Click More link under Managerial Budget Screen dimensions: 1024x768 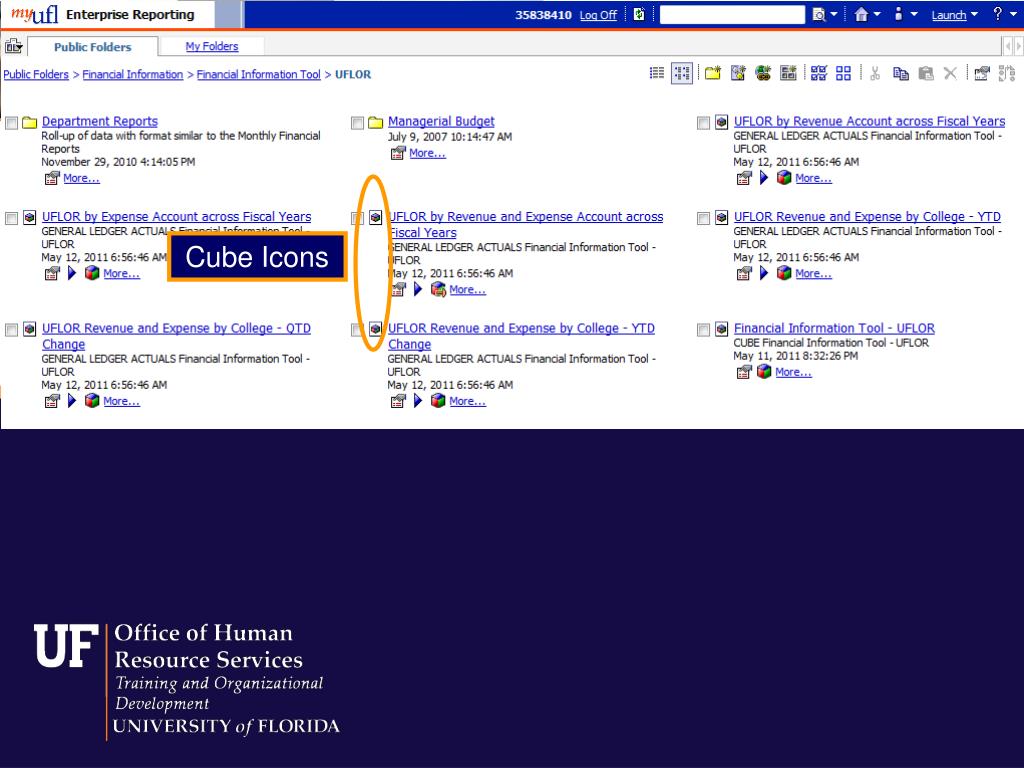[x=427, y=153]
